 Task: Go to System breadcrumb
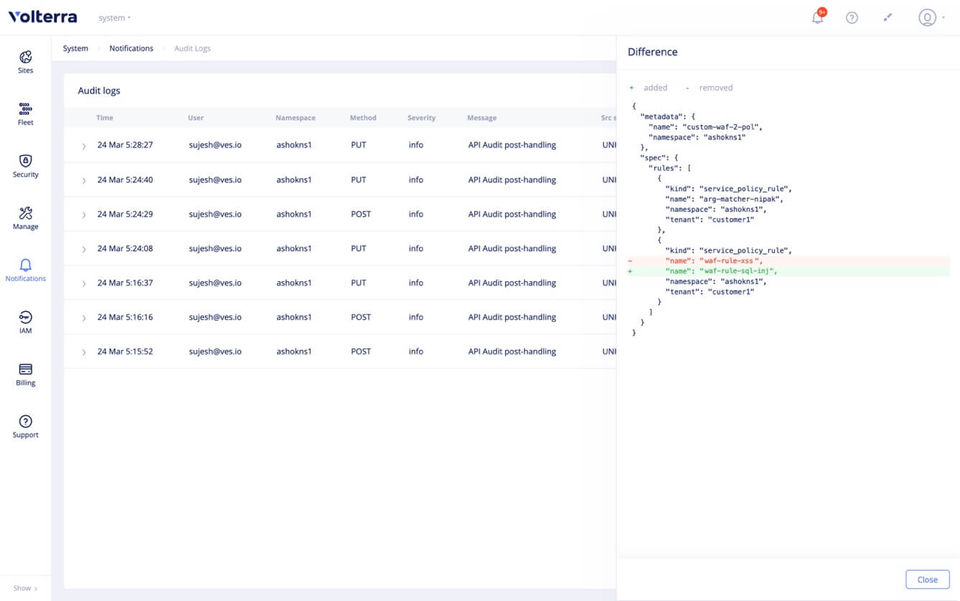pos(75,48)
